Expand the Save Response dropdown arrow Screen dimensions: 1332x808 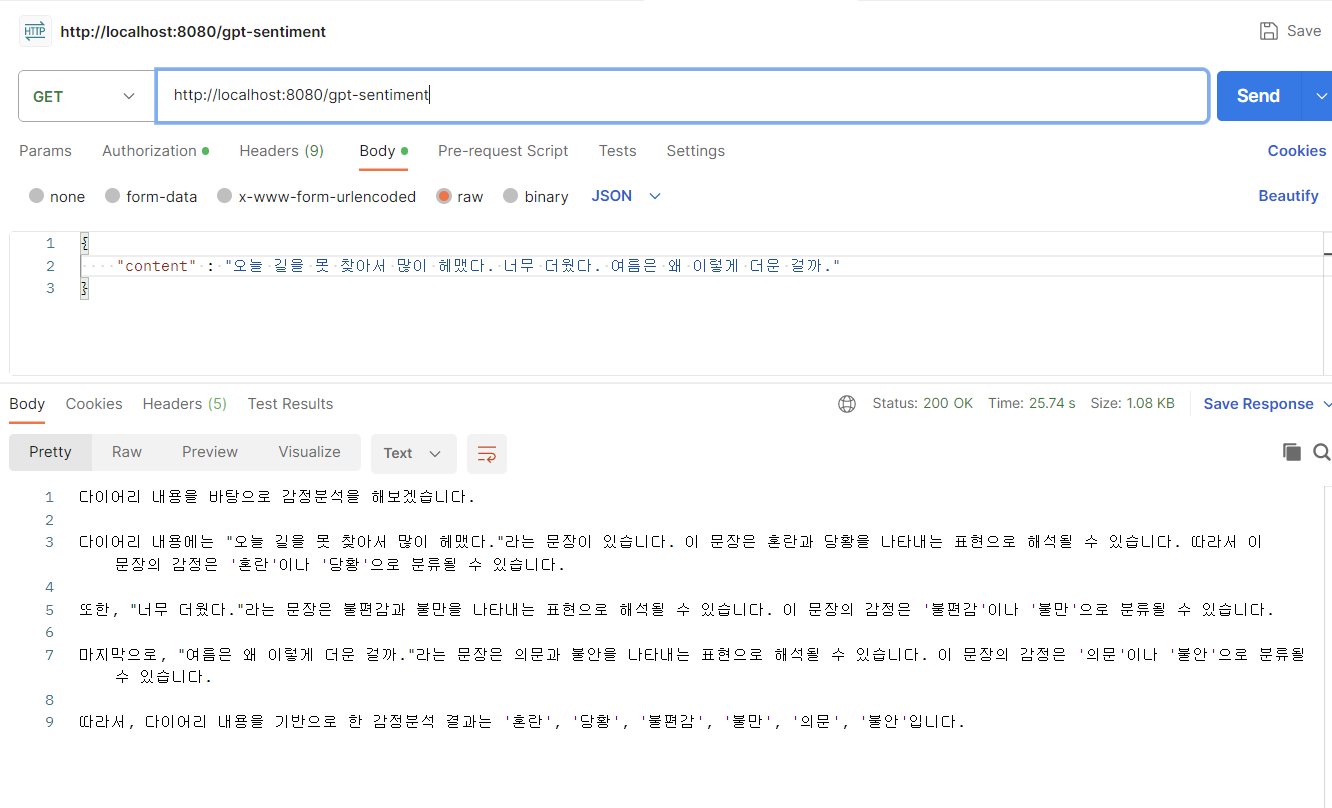point(1327,404)
